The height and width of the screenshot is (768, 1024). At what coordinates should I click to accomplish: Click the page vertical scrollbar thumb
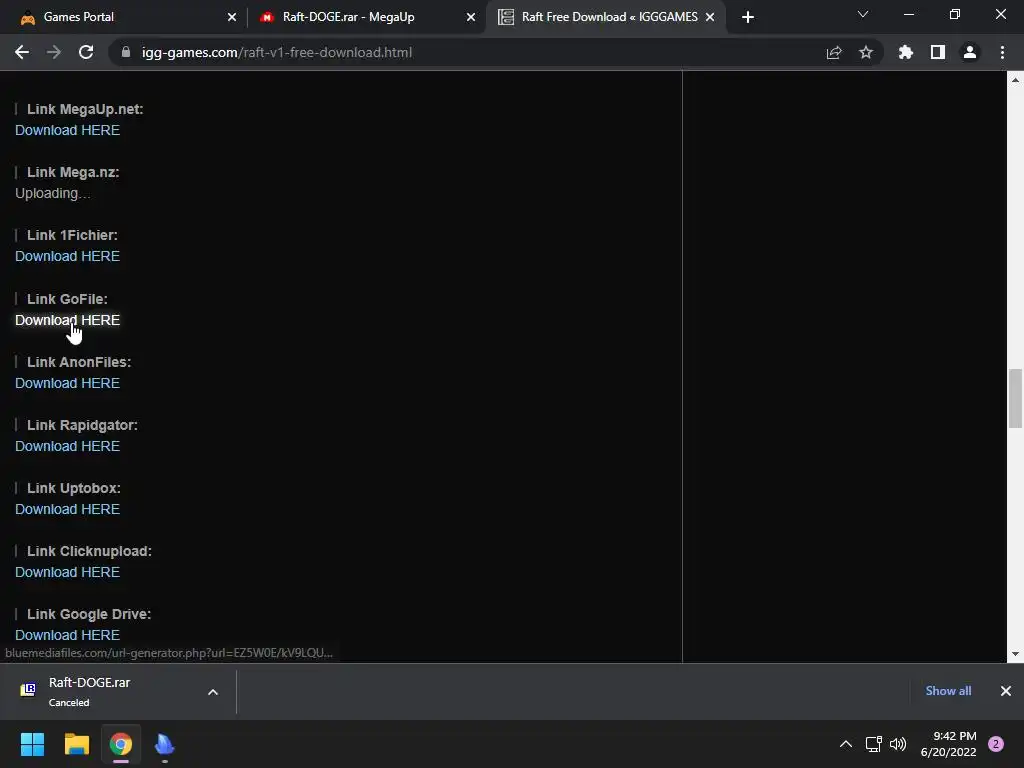(x=1015, y=398)
